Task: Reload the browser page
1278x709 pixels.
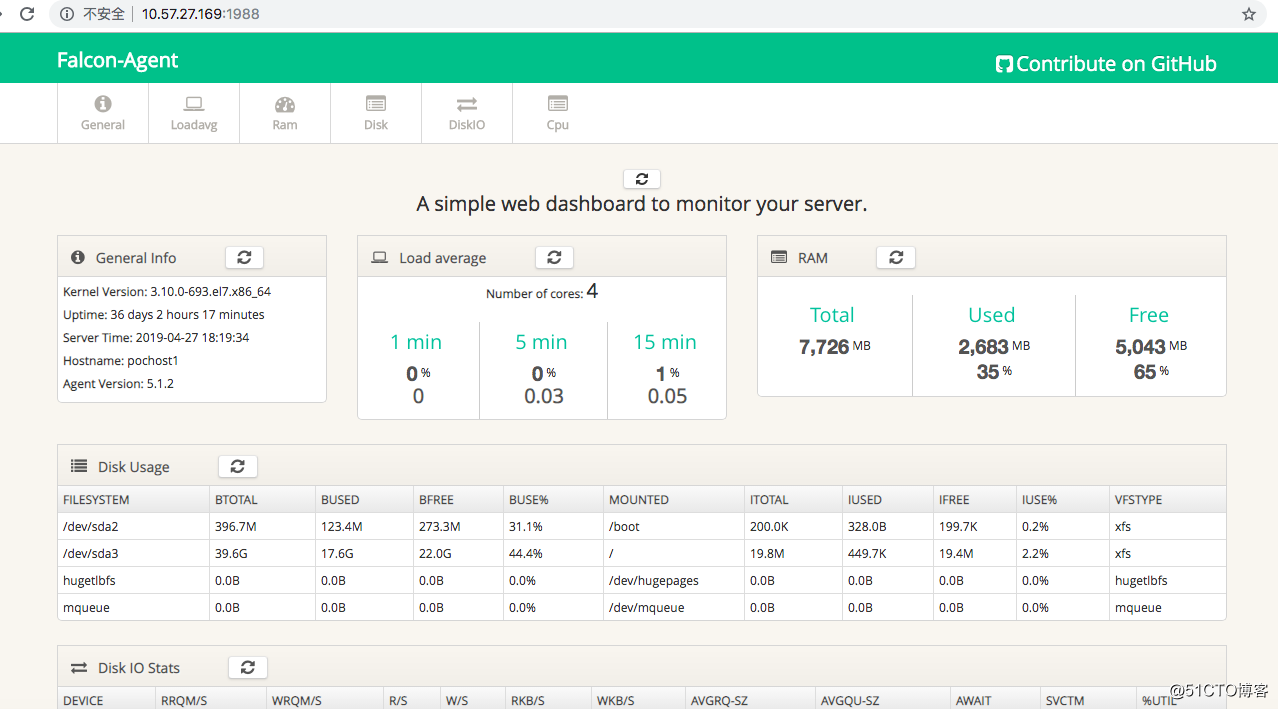Action: [x=27, y=14]
